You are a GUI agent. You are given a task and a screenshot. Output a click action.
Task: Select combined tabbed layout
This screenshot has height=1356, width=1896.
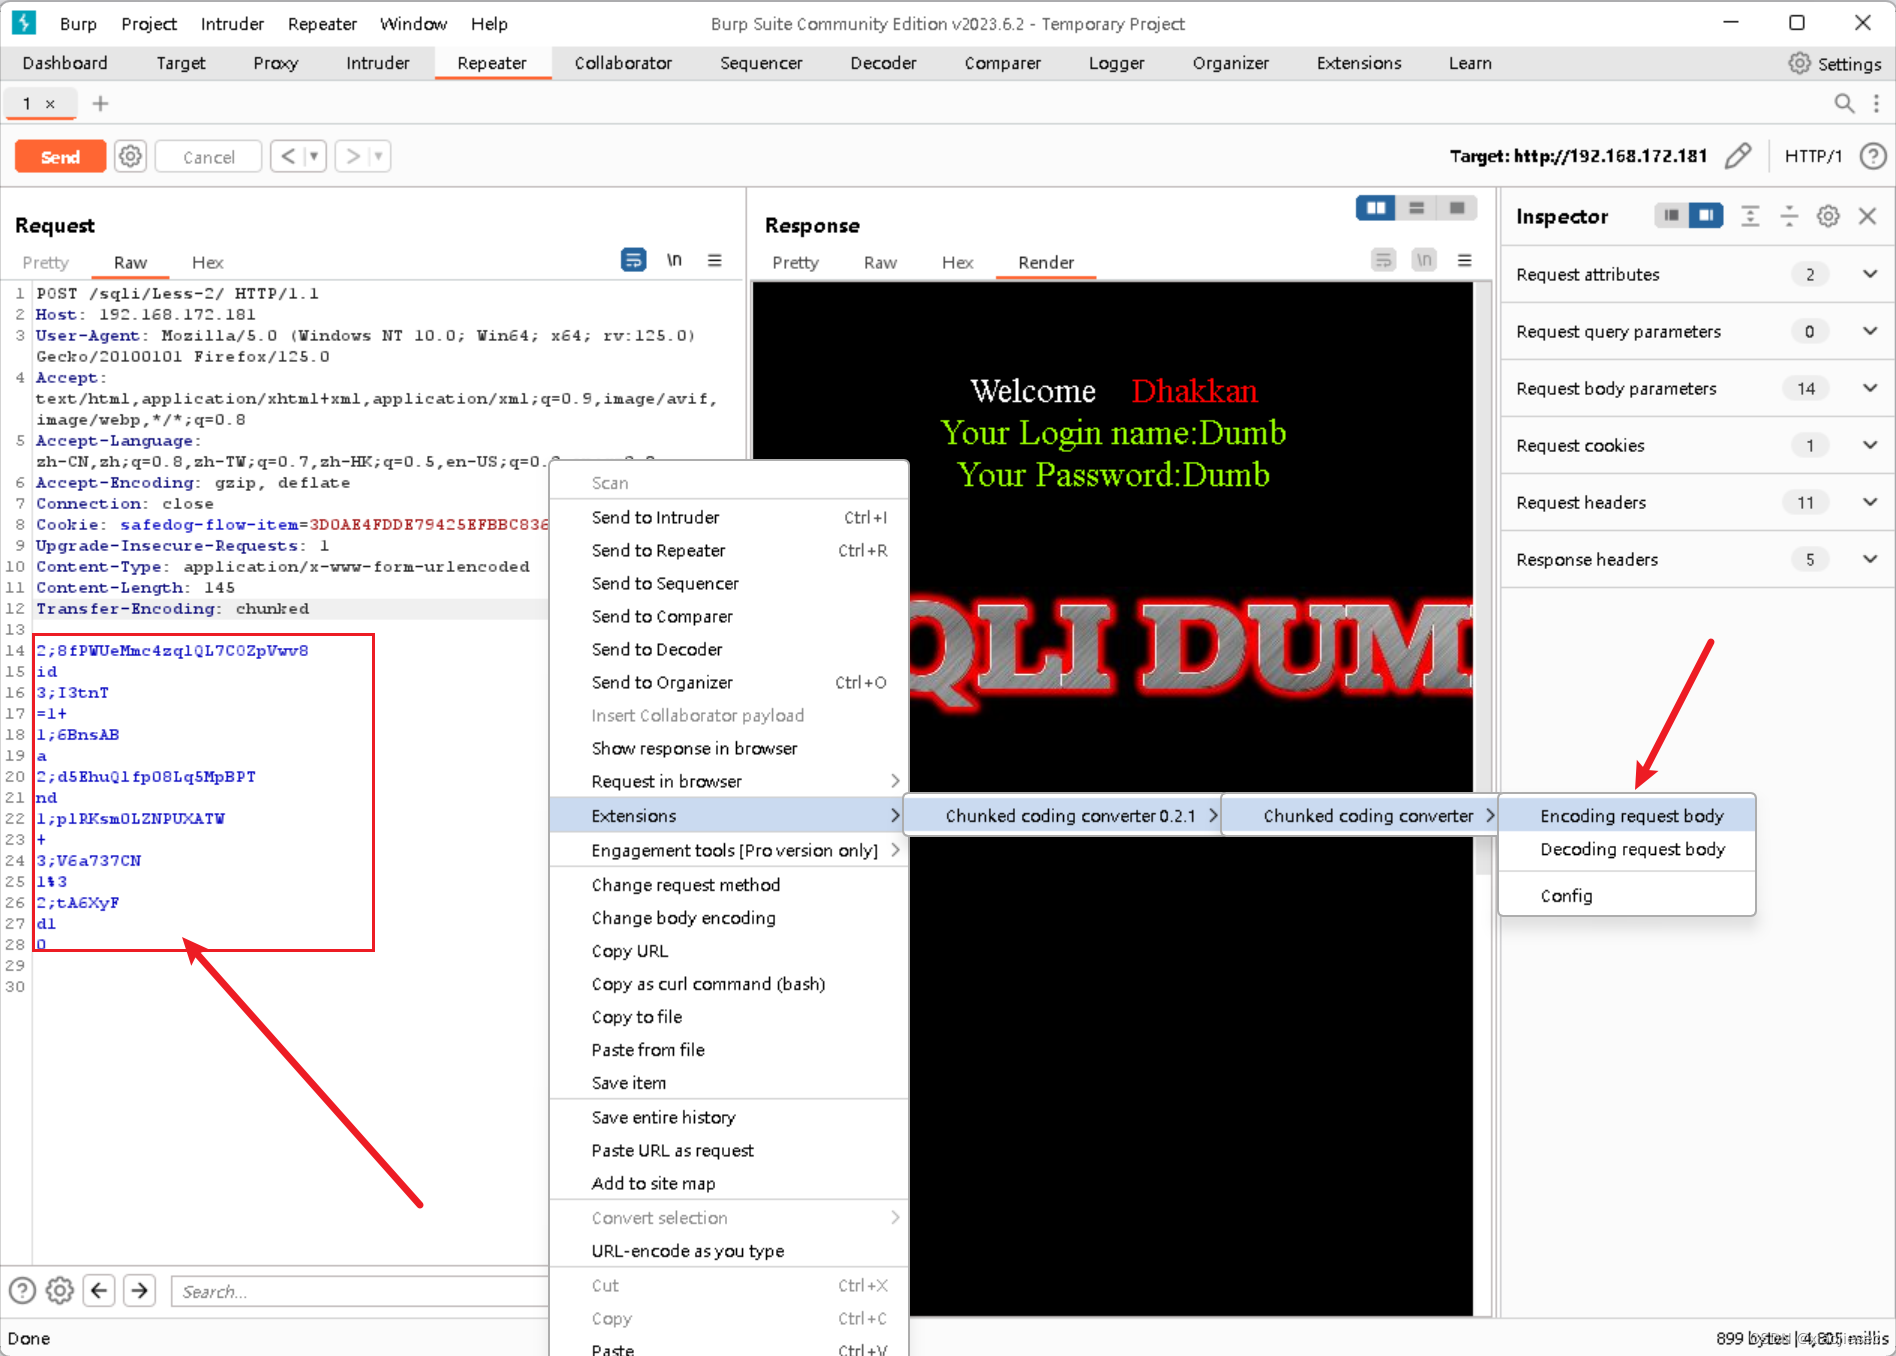(1457, 208)
